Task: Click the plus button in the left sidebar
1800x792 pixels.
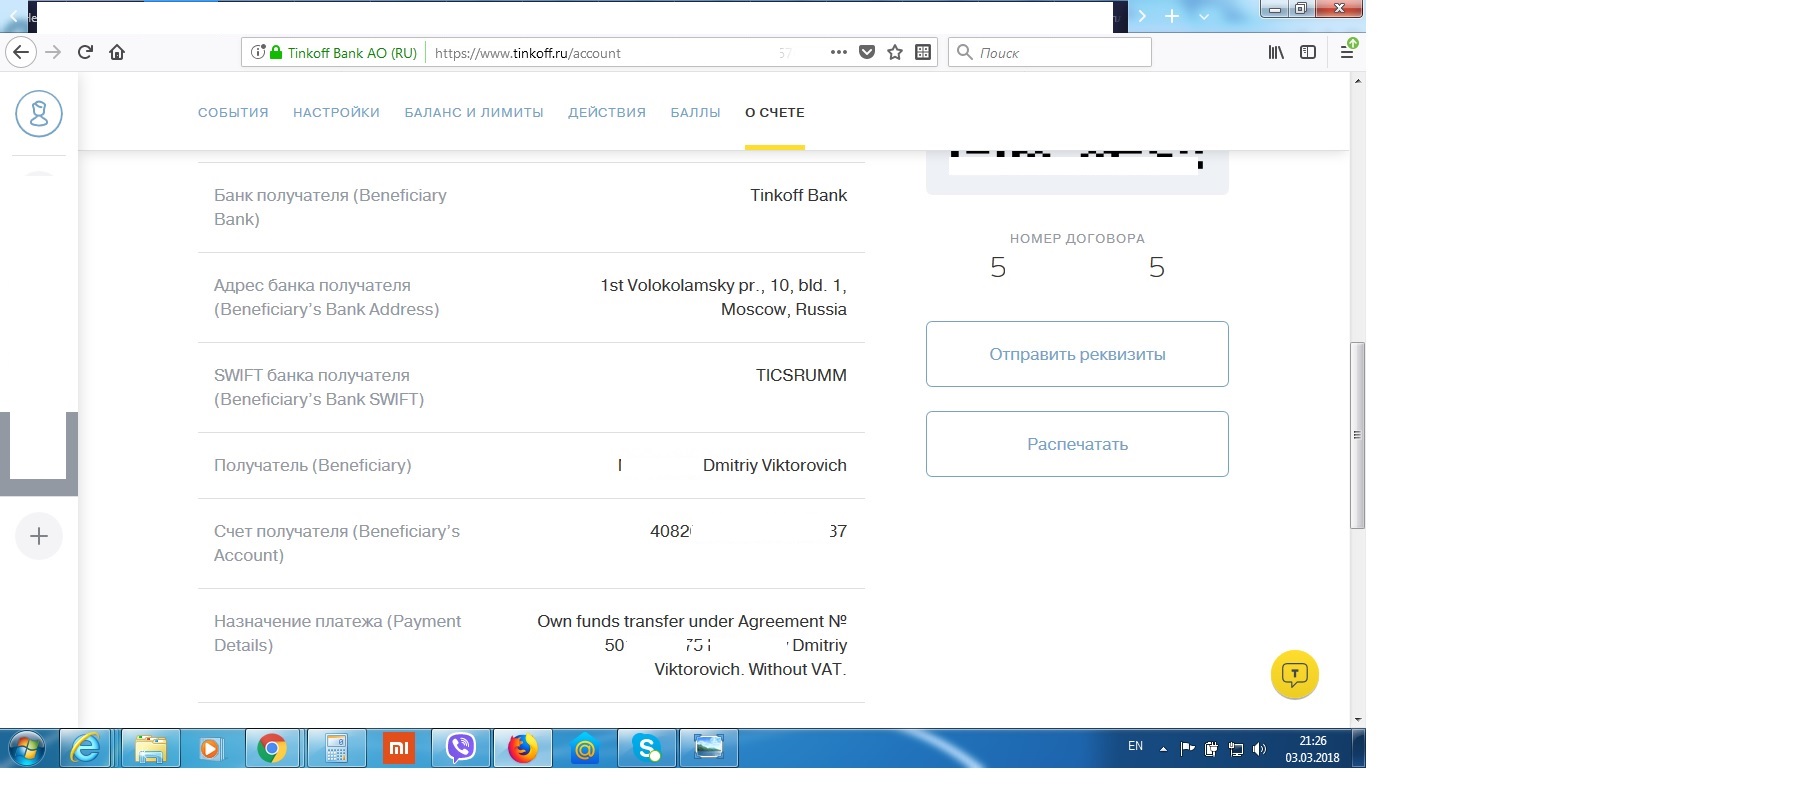Action: (x=39, y=536)
